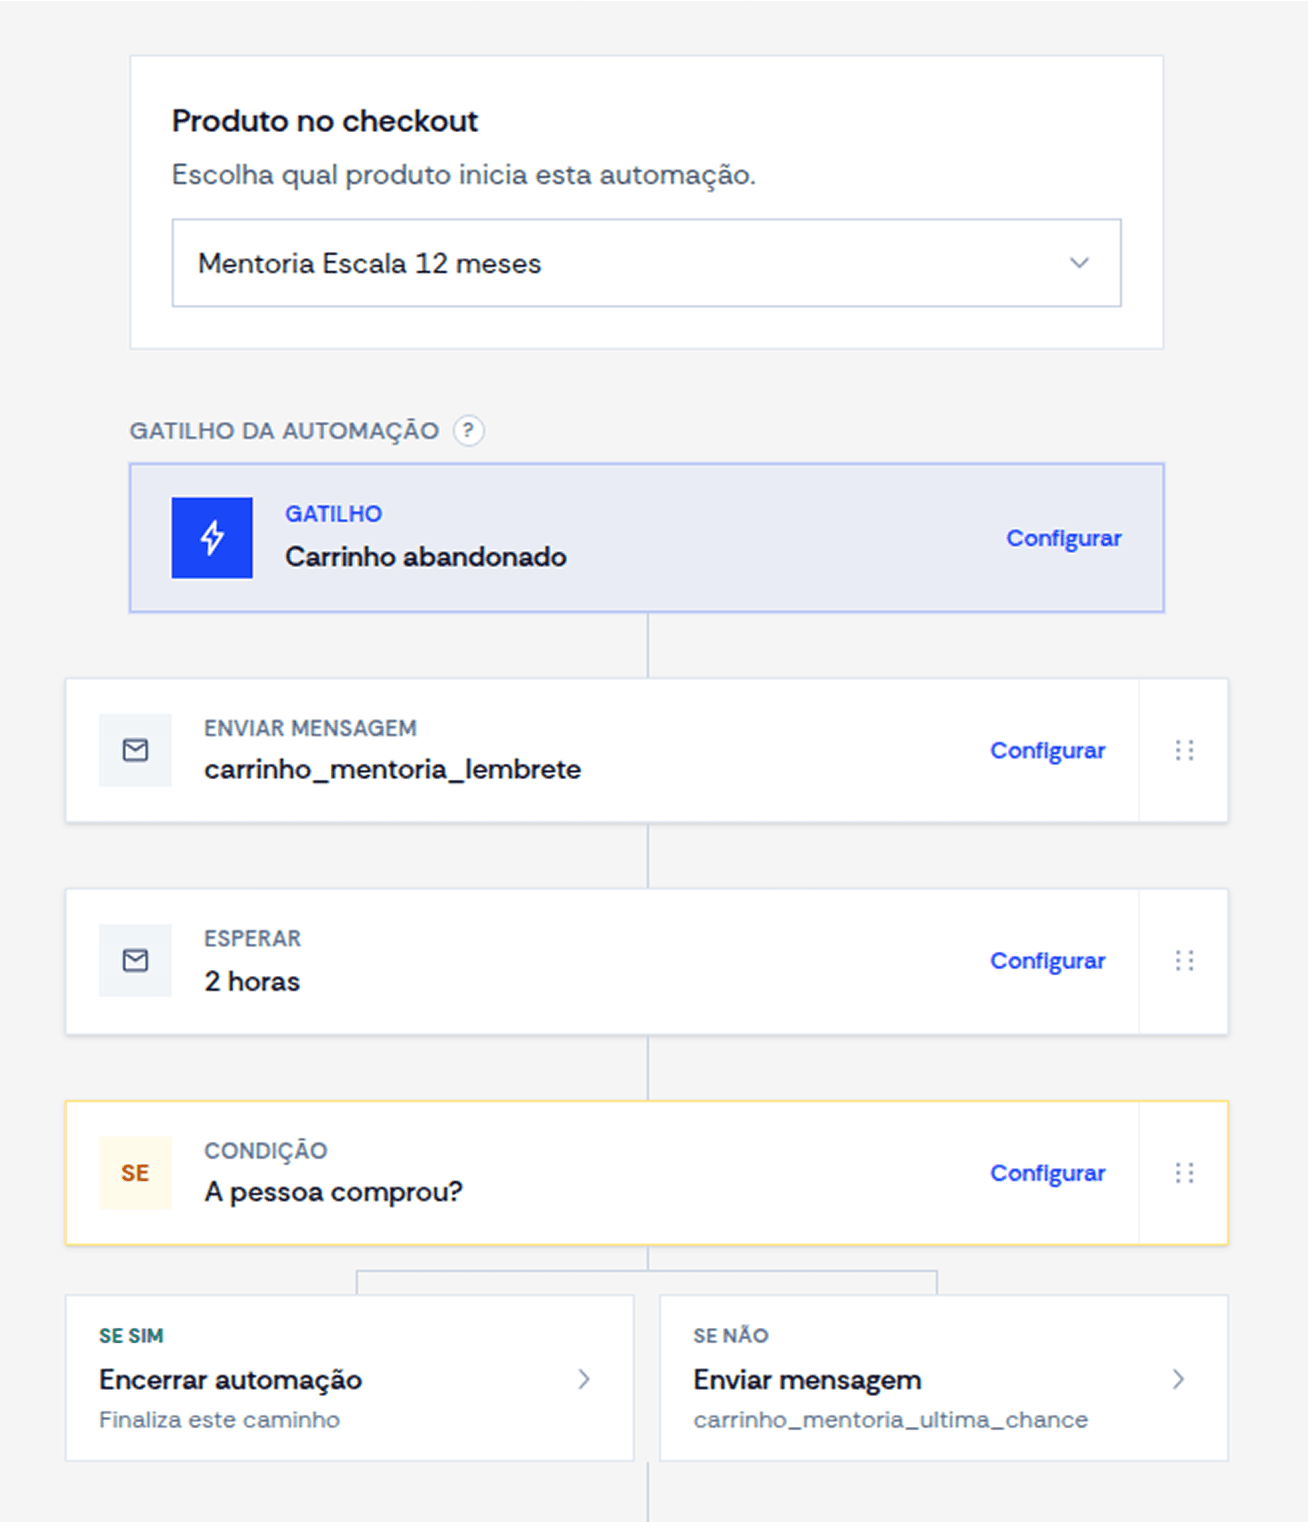Click Configurar on the Carrinho abandonado trigger
This screenshot has height=1522, width=1308.
click(x=1064, y=538)
